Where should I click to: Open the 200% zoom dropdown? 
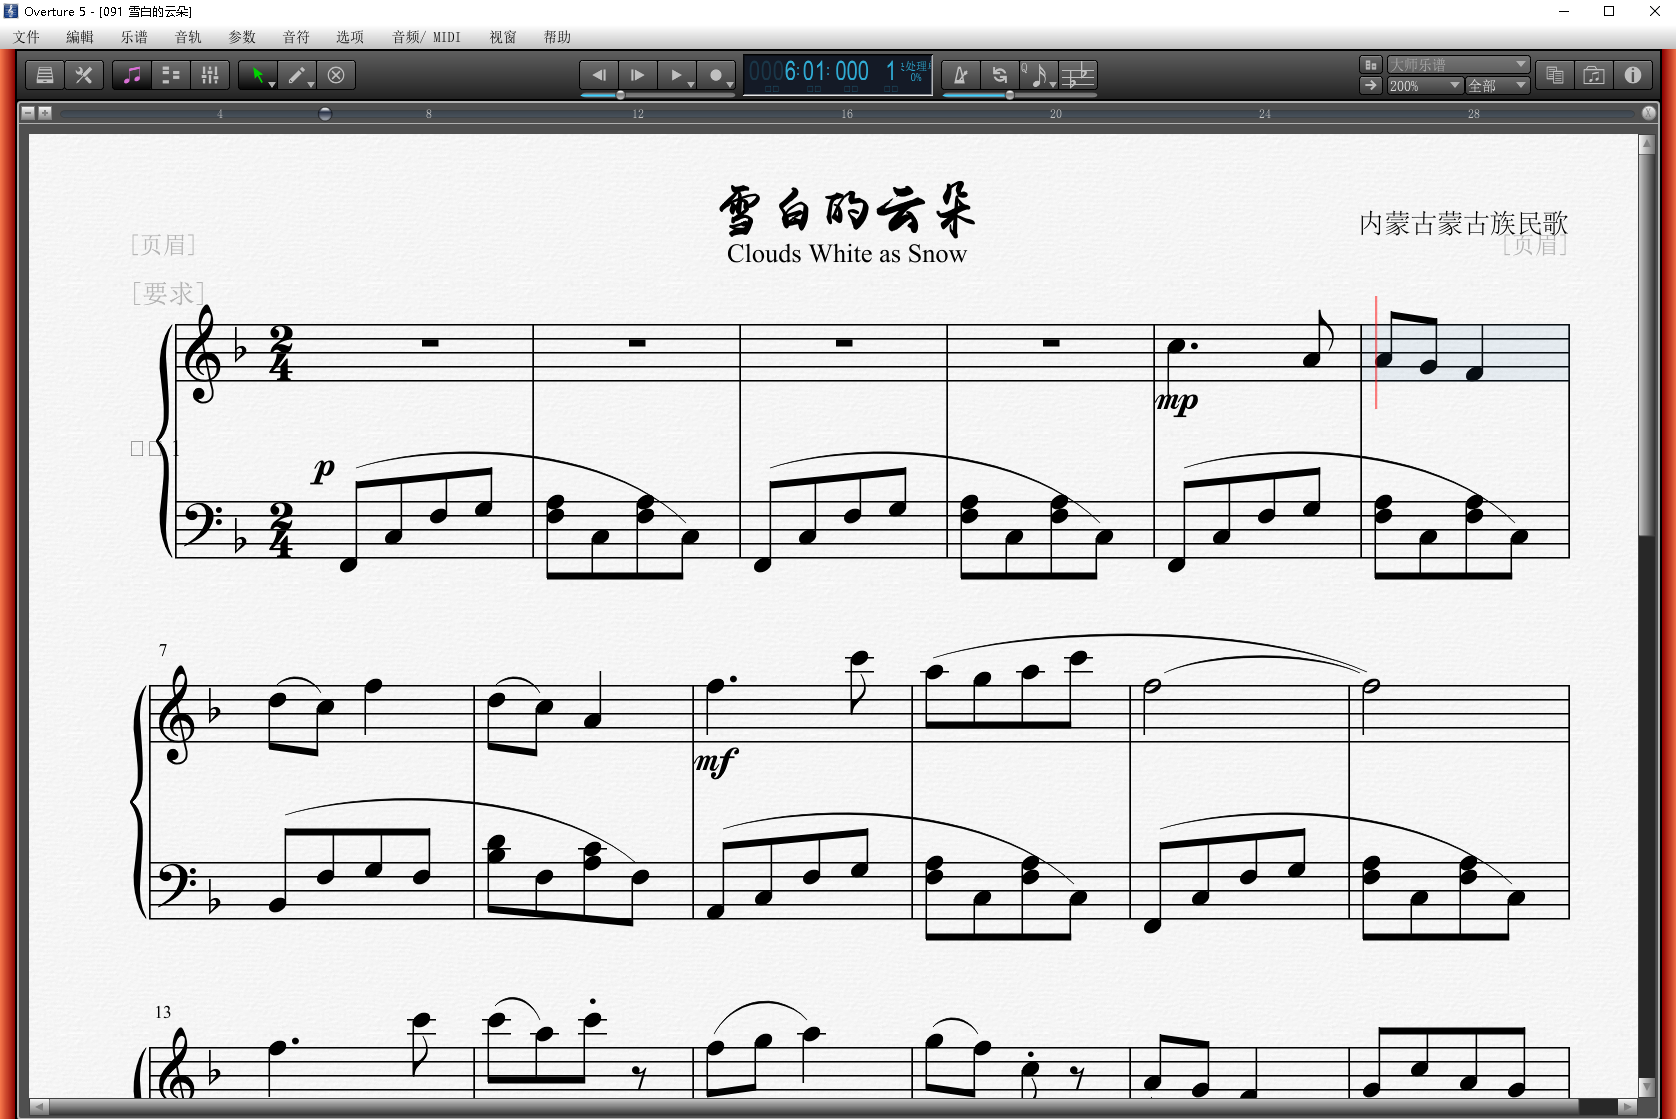[1425, 86]
